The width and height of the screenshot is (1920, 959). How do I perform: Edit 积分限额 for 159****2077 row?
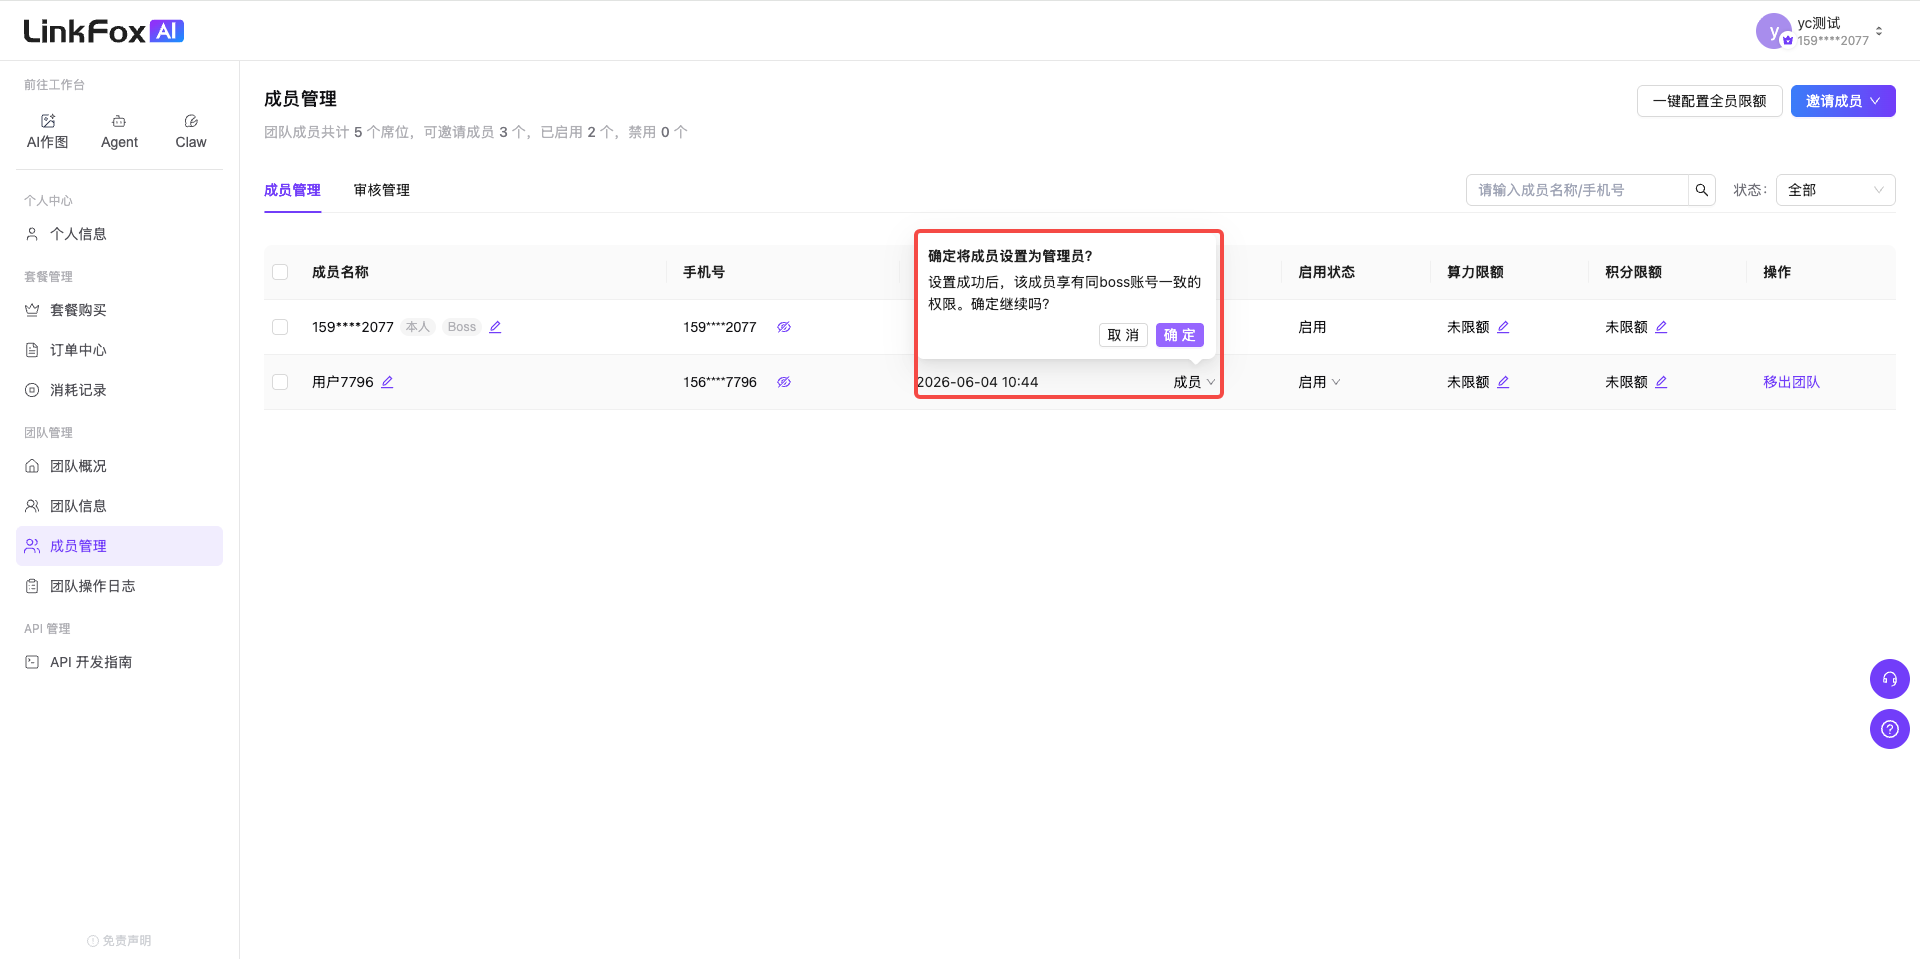[1661, 327]
